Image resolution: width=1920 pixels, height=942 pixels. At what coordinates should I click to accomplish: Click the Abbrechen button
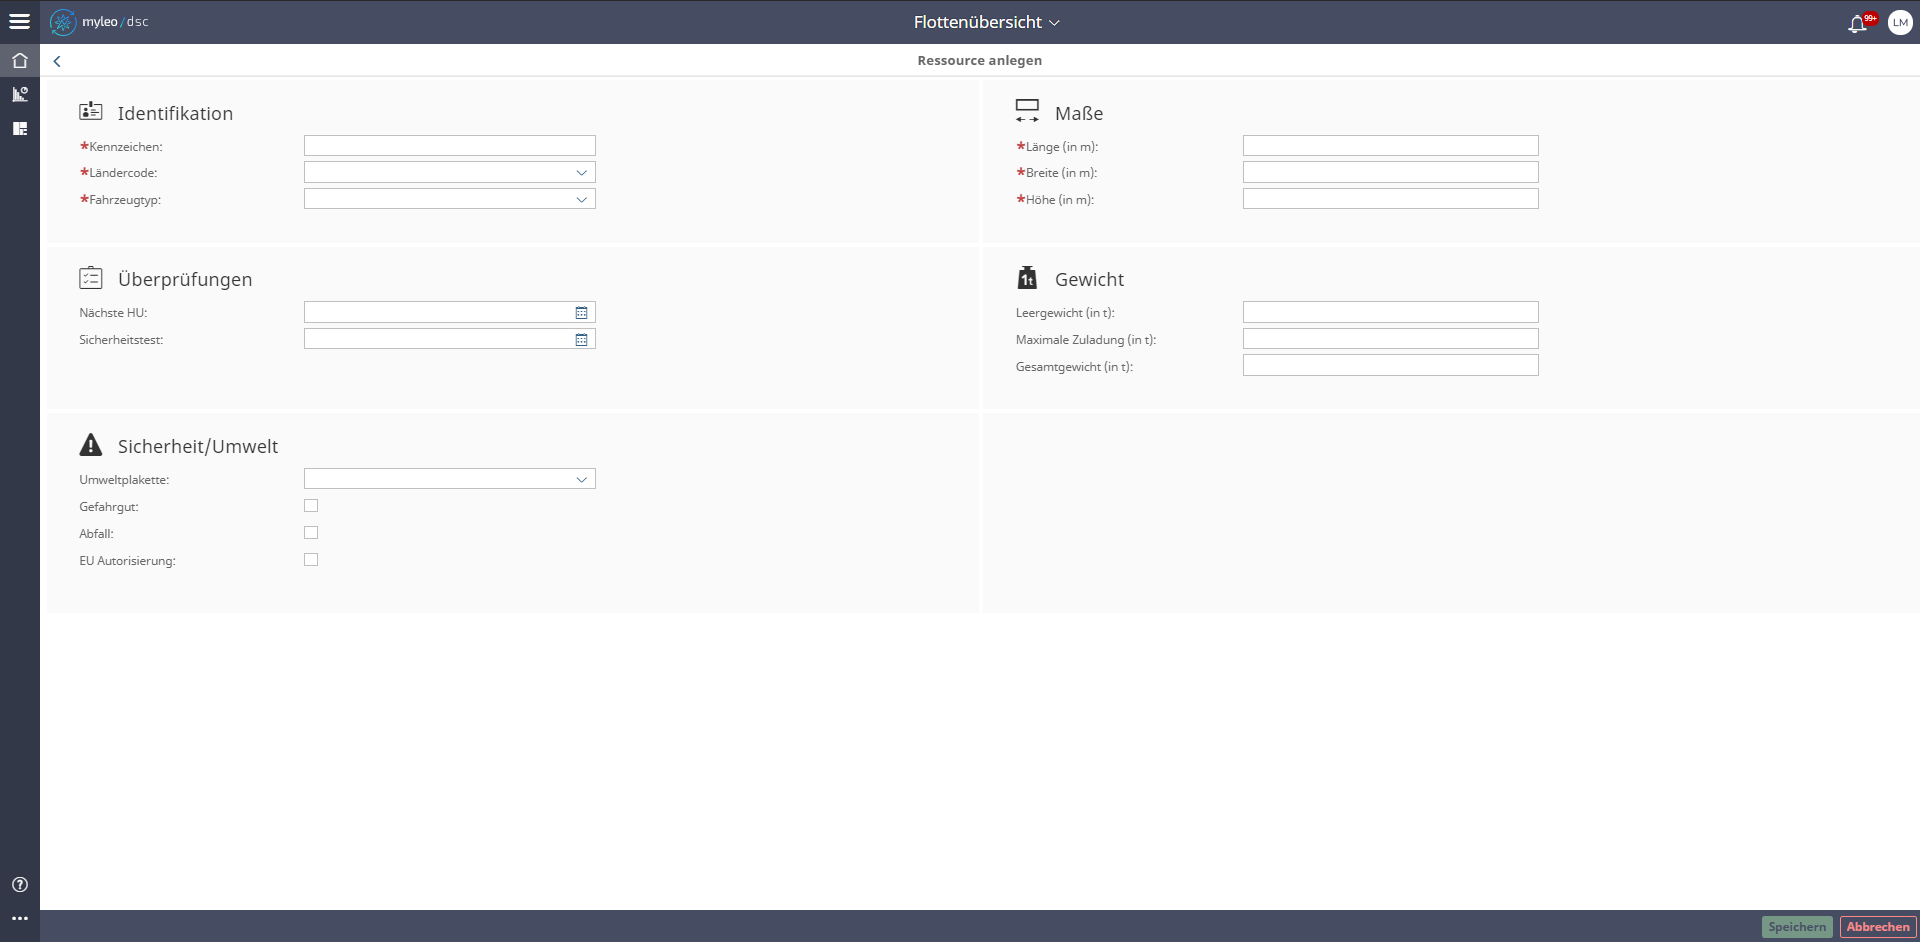click(1877, 927)
